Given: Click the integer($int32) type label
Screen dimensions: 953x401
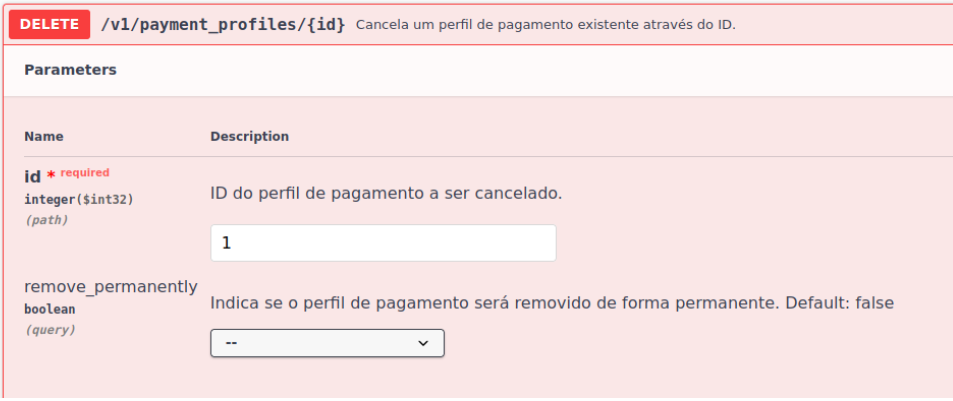Looking at the screenshot, I should (x=78, y=199).
